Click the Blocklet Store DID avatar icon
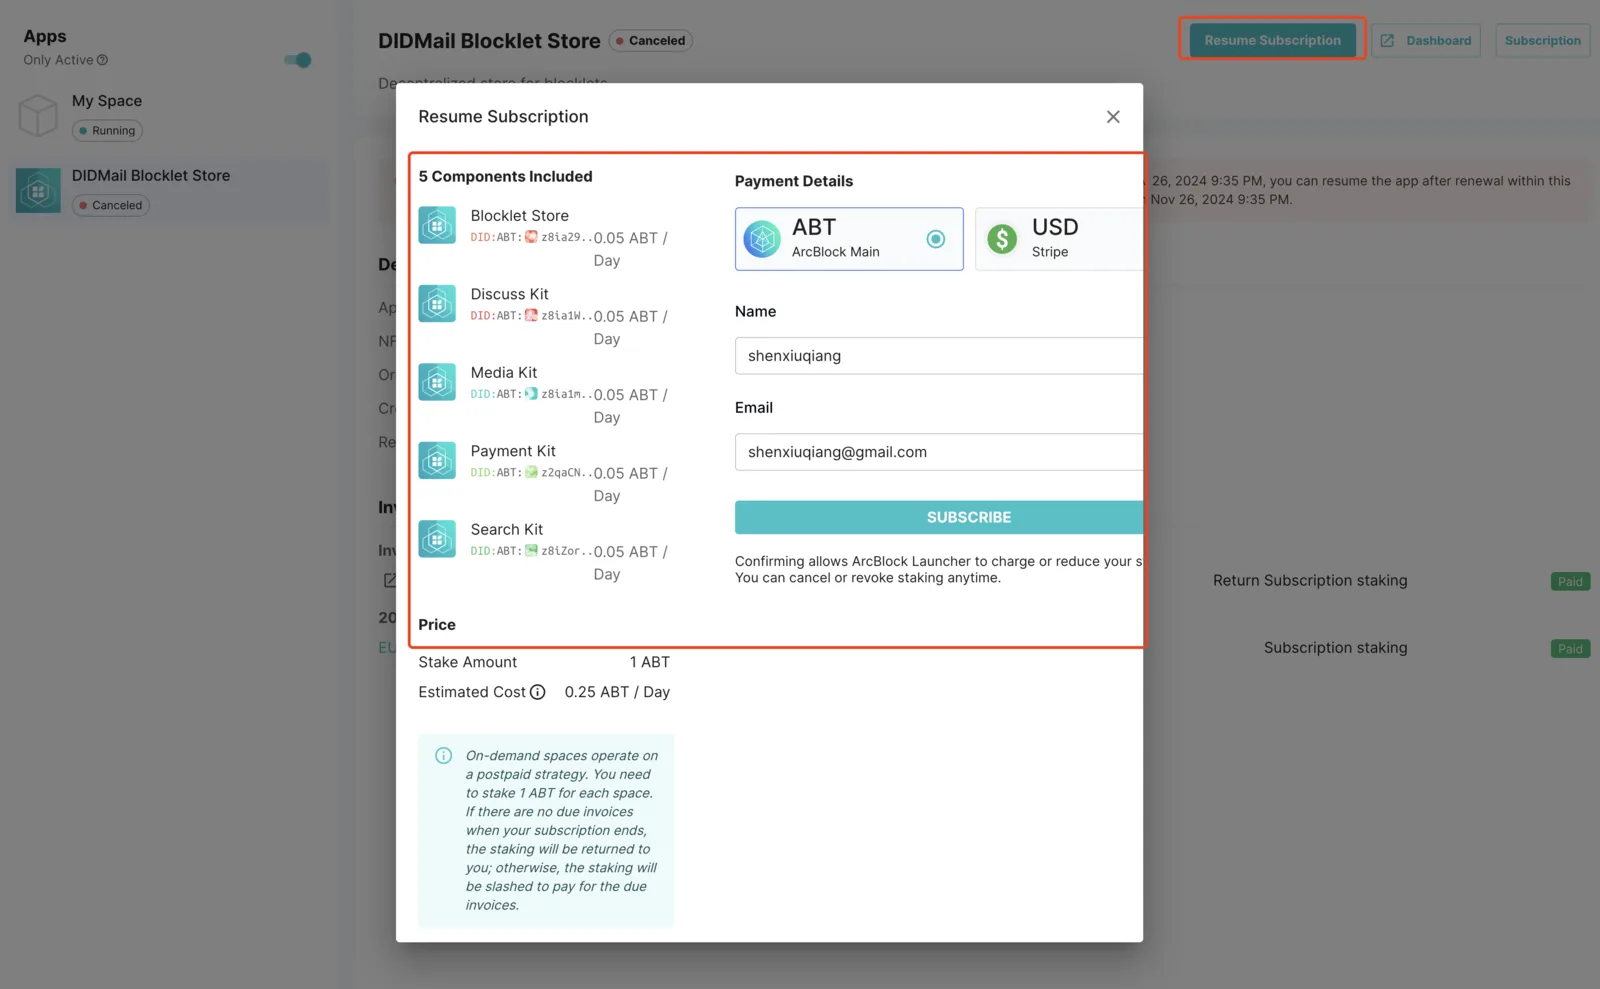The height and width of the screenshot is (989, 1600). [x=532, y=237]
